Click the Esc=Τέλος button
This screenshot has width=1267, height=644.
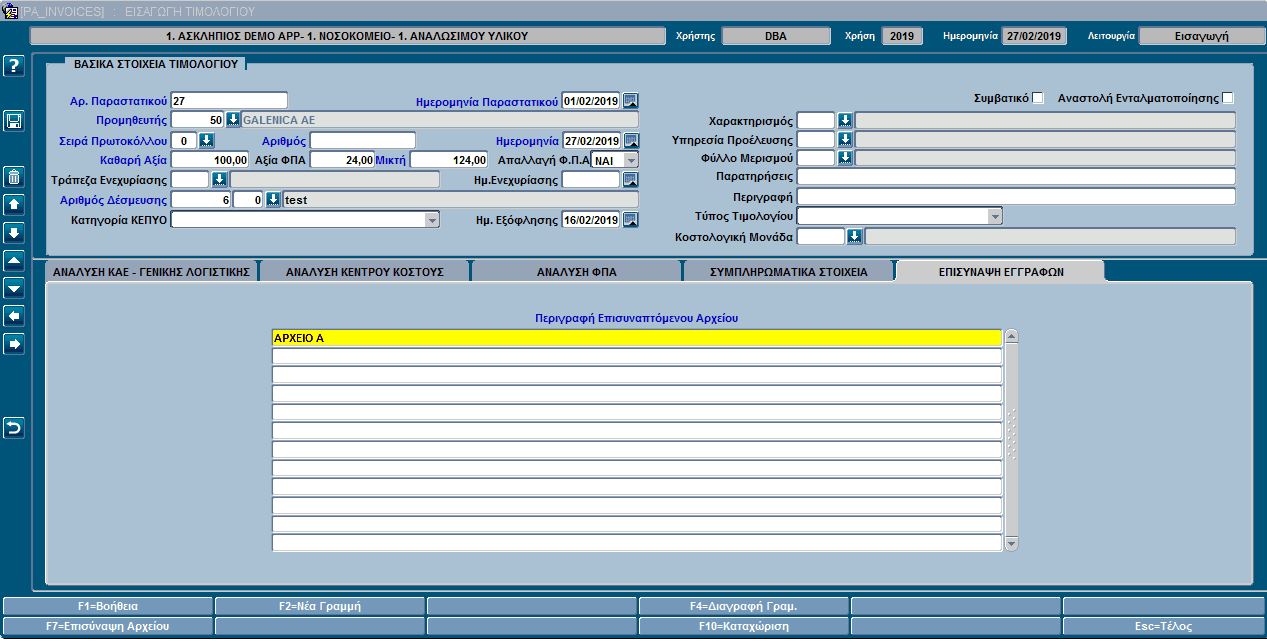(x=1164, y=626)
